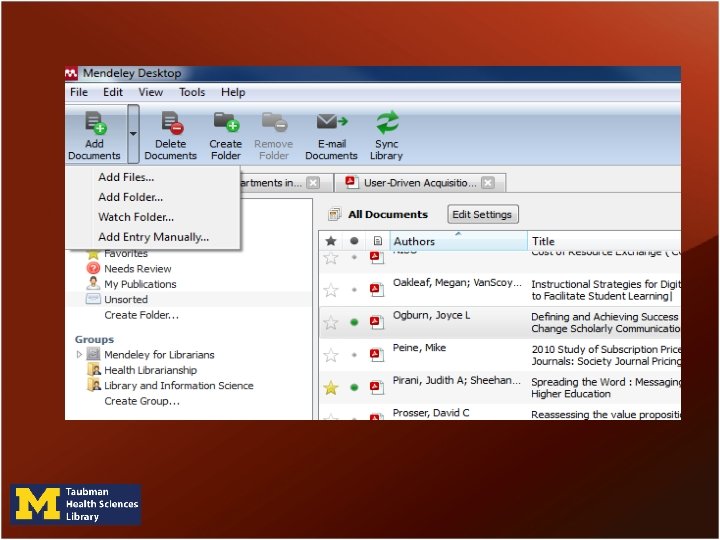The image size is (720, 540).
Task: Select Library and Information Science group
Action: [x=179, y=386]
